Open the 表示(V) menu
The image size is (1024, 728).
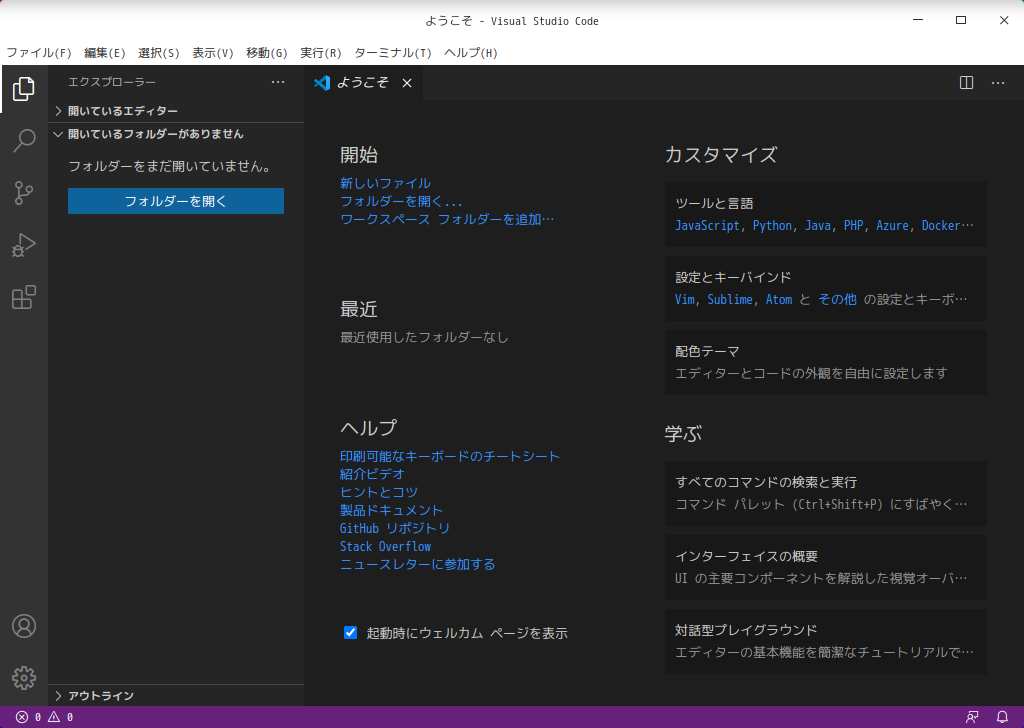[x=213, y=53]
